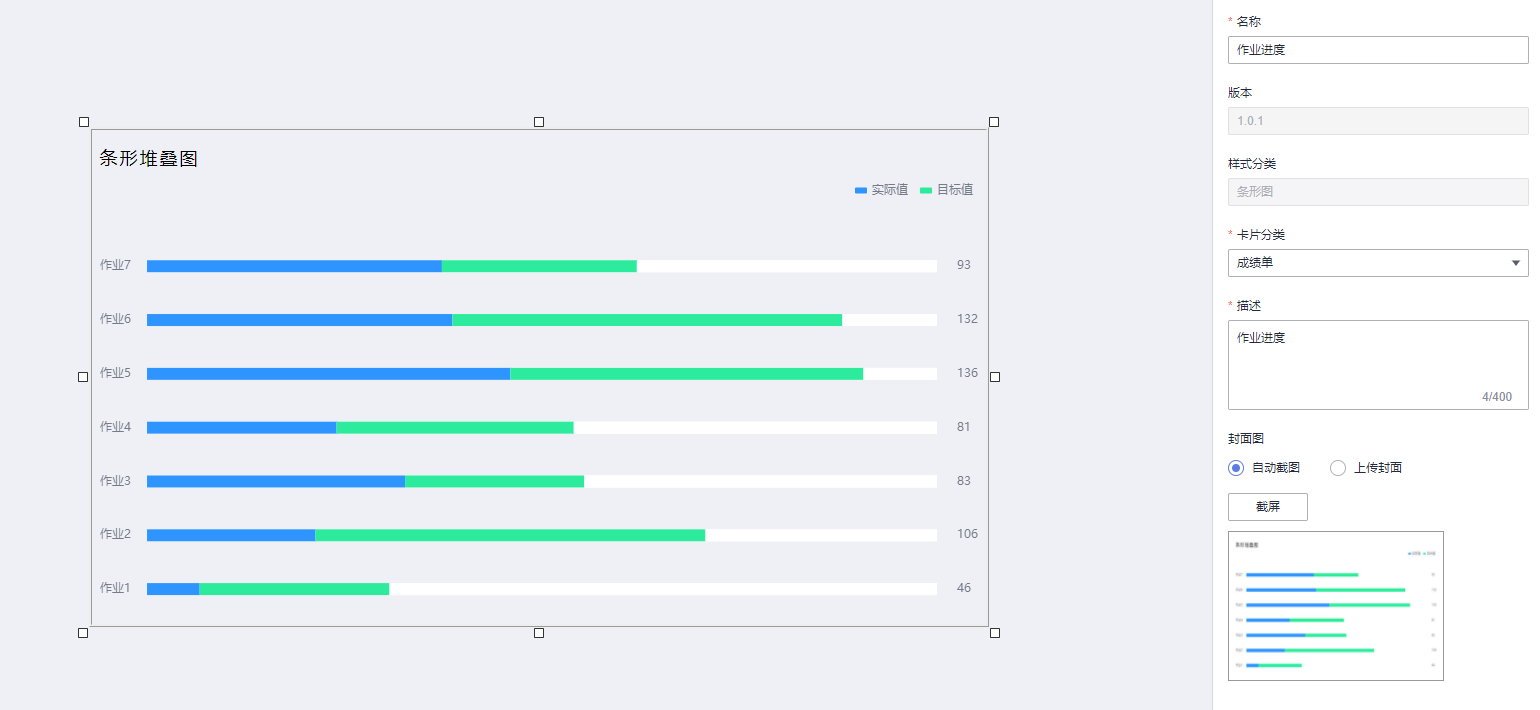Image resolution: width=1540 pixels, height=710 pixels.
Task: Click the top-left resize handle of the chart
Action: [84, 122]
